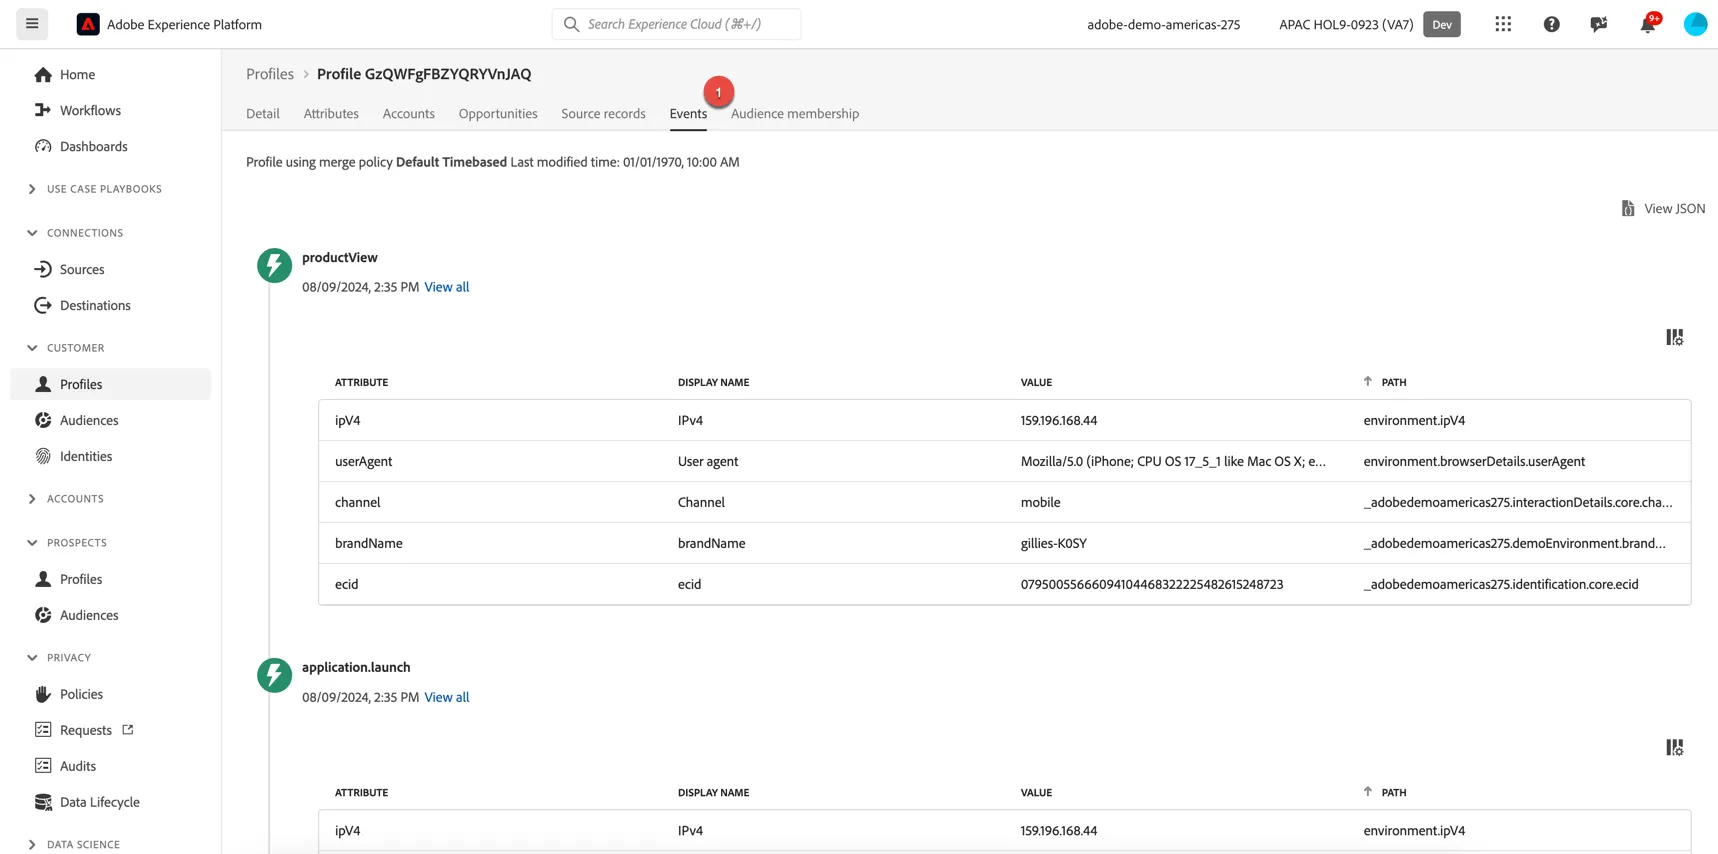Open the apps grid switcher
1718x854 pixels.
pos(1503,24)
